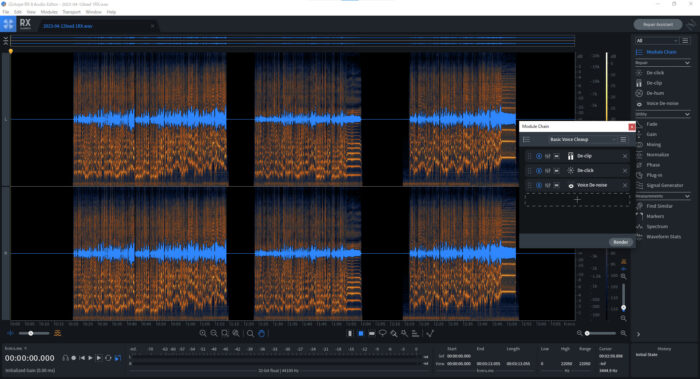This screenshot has width=700, height=379.
Task: Open Waveform Stats
Action: click(x=663, y=237)
